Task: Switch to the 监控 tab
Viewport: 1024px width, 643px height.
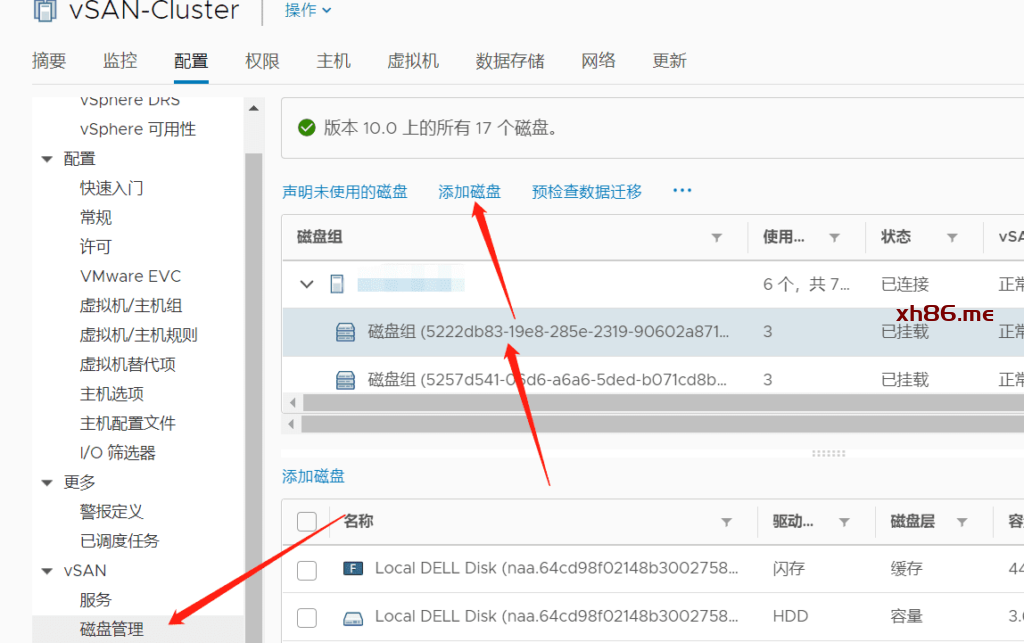Action: click(120, 61)
